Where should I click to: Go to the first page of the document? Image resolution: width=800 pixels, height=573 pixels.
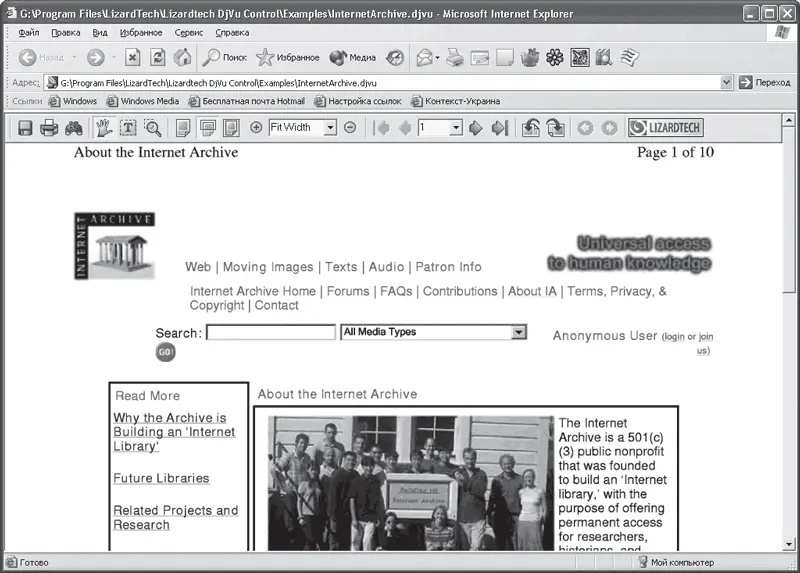381,128
